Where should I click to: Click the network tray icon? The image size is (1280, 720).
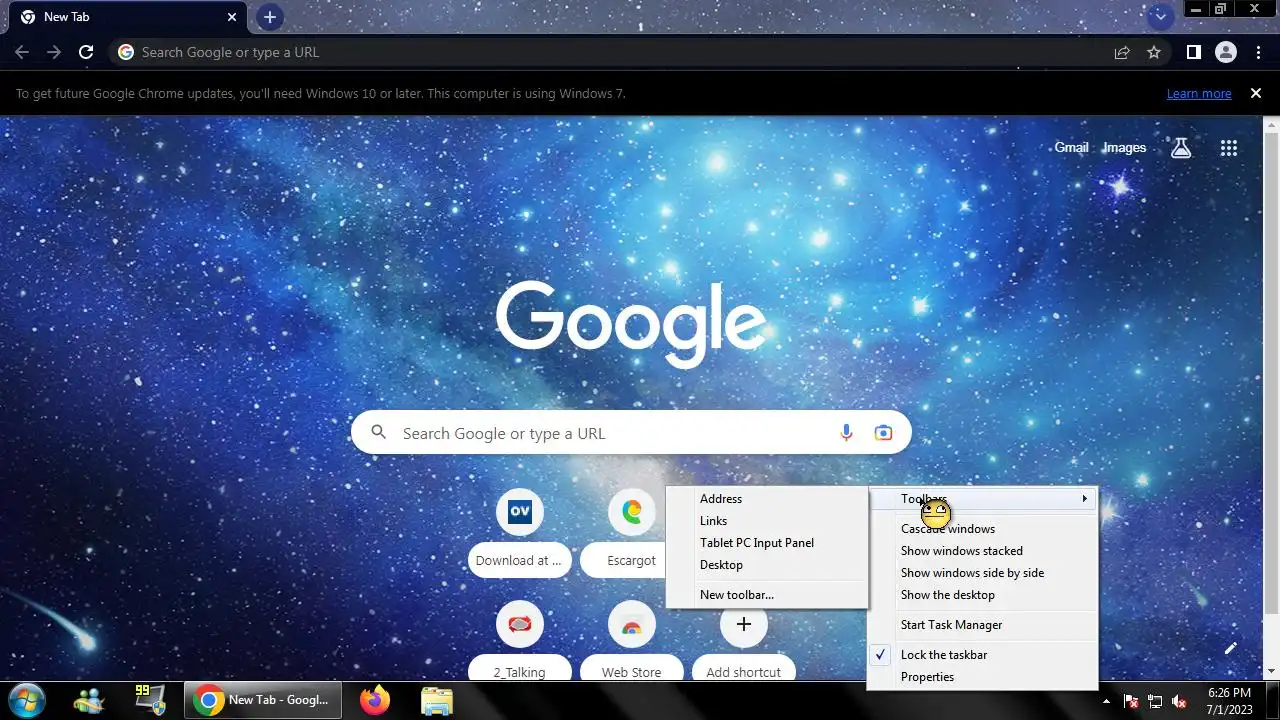(x=1155, y=701)
